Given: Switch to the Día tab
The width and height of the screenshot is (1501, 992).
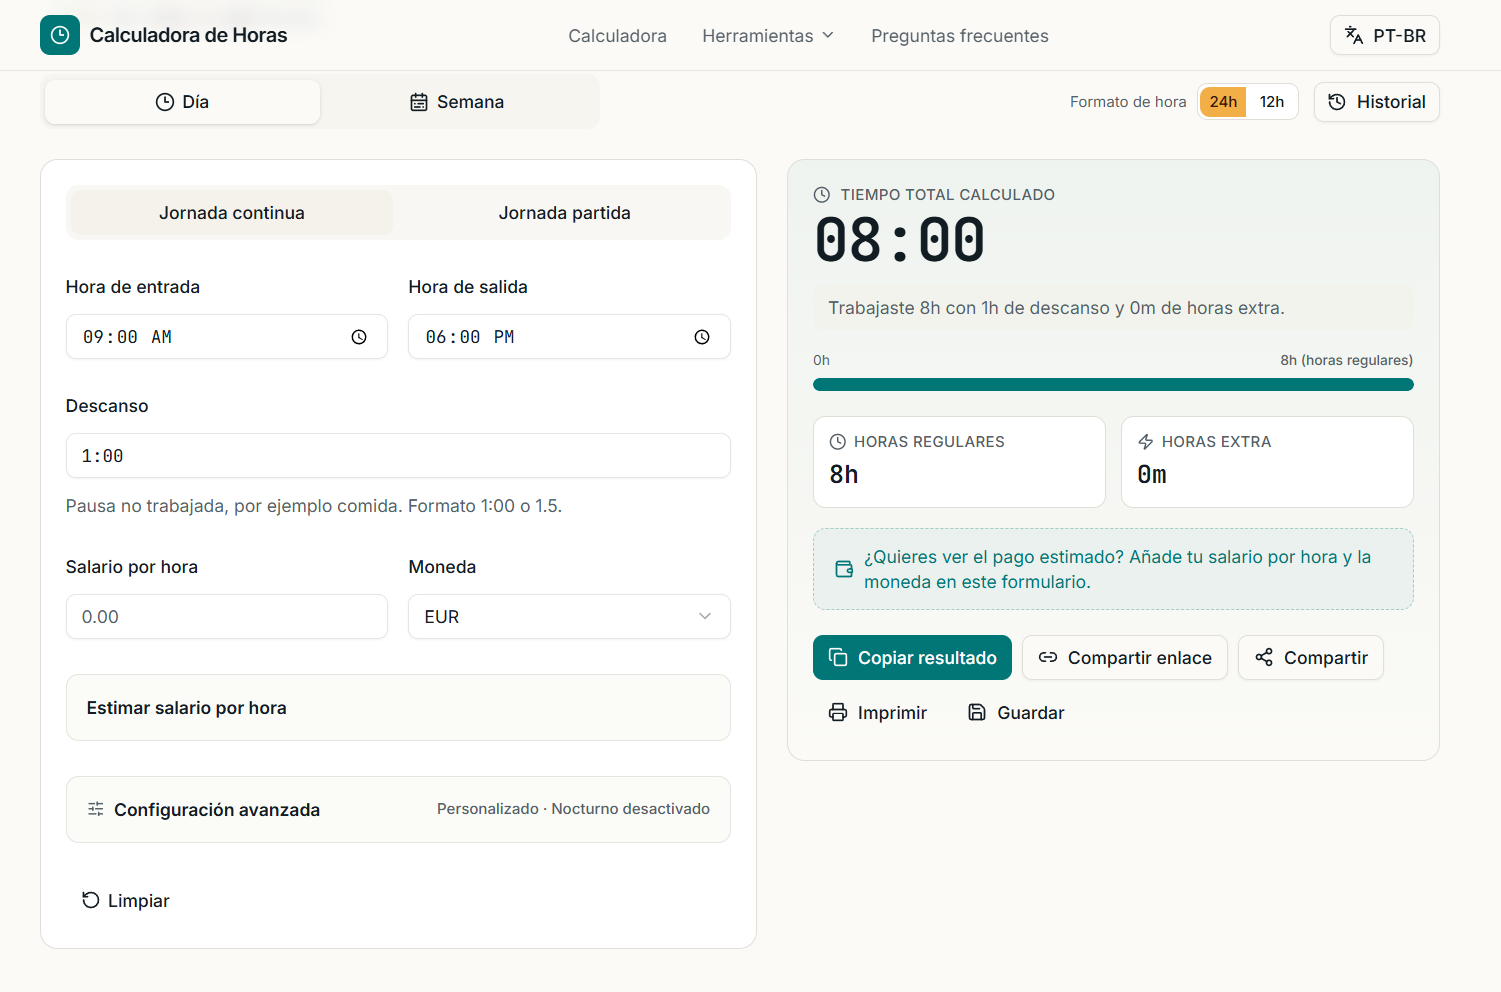Looking at the screenshot, I should [x=182, y=102].
